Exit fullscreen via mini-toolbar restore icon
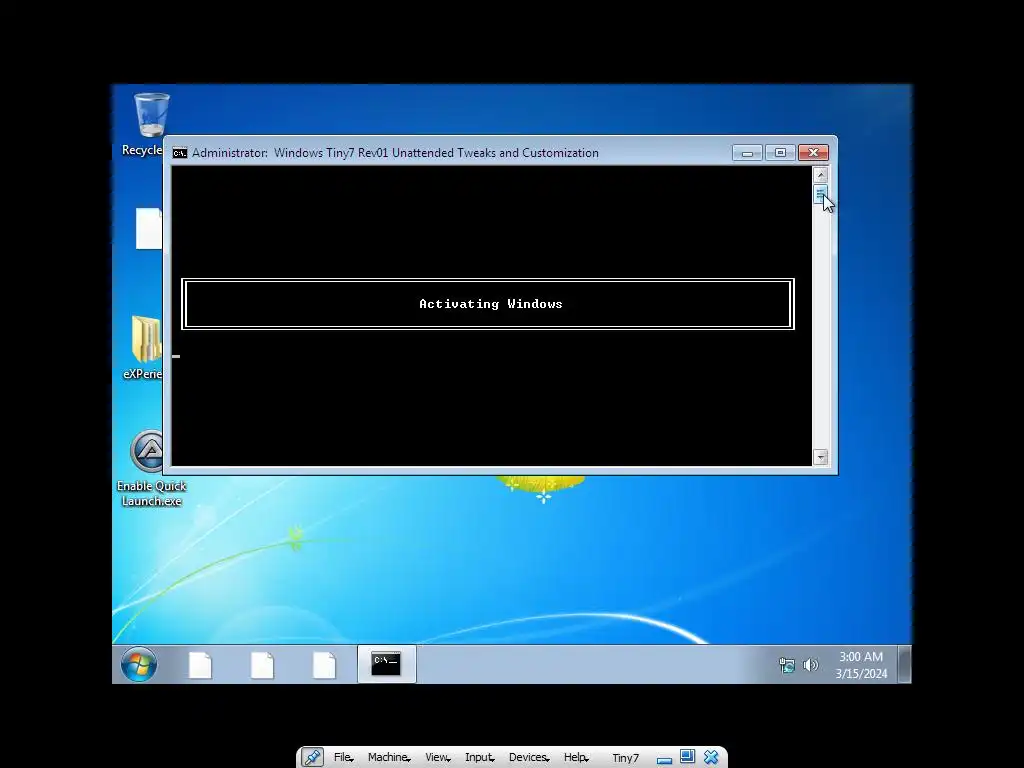The width and height of the screenshot is (1024, 768). pos(687,757)
